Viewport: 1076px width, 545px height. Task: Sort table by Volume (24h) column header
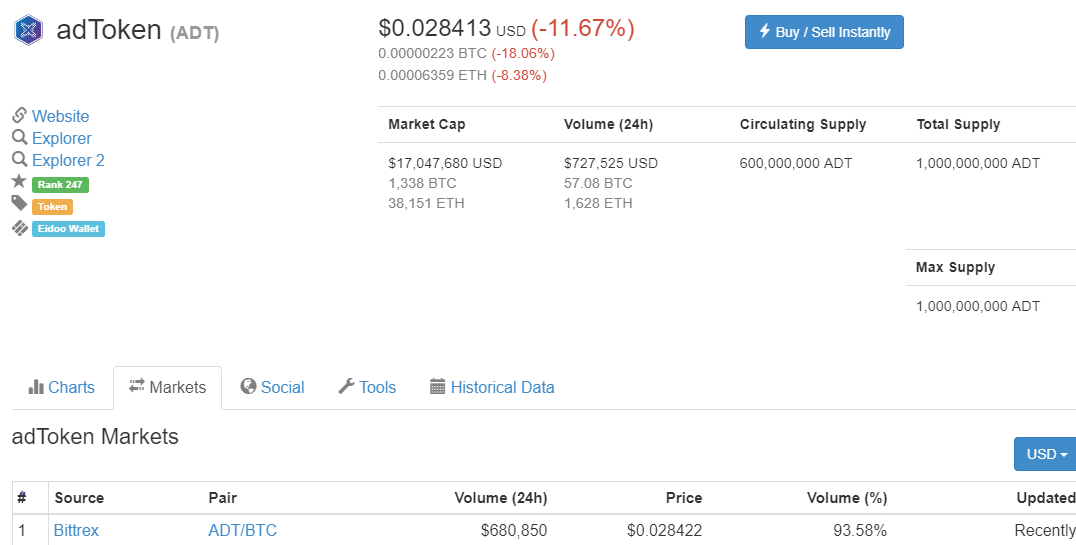500,498
